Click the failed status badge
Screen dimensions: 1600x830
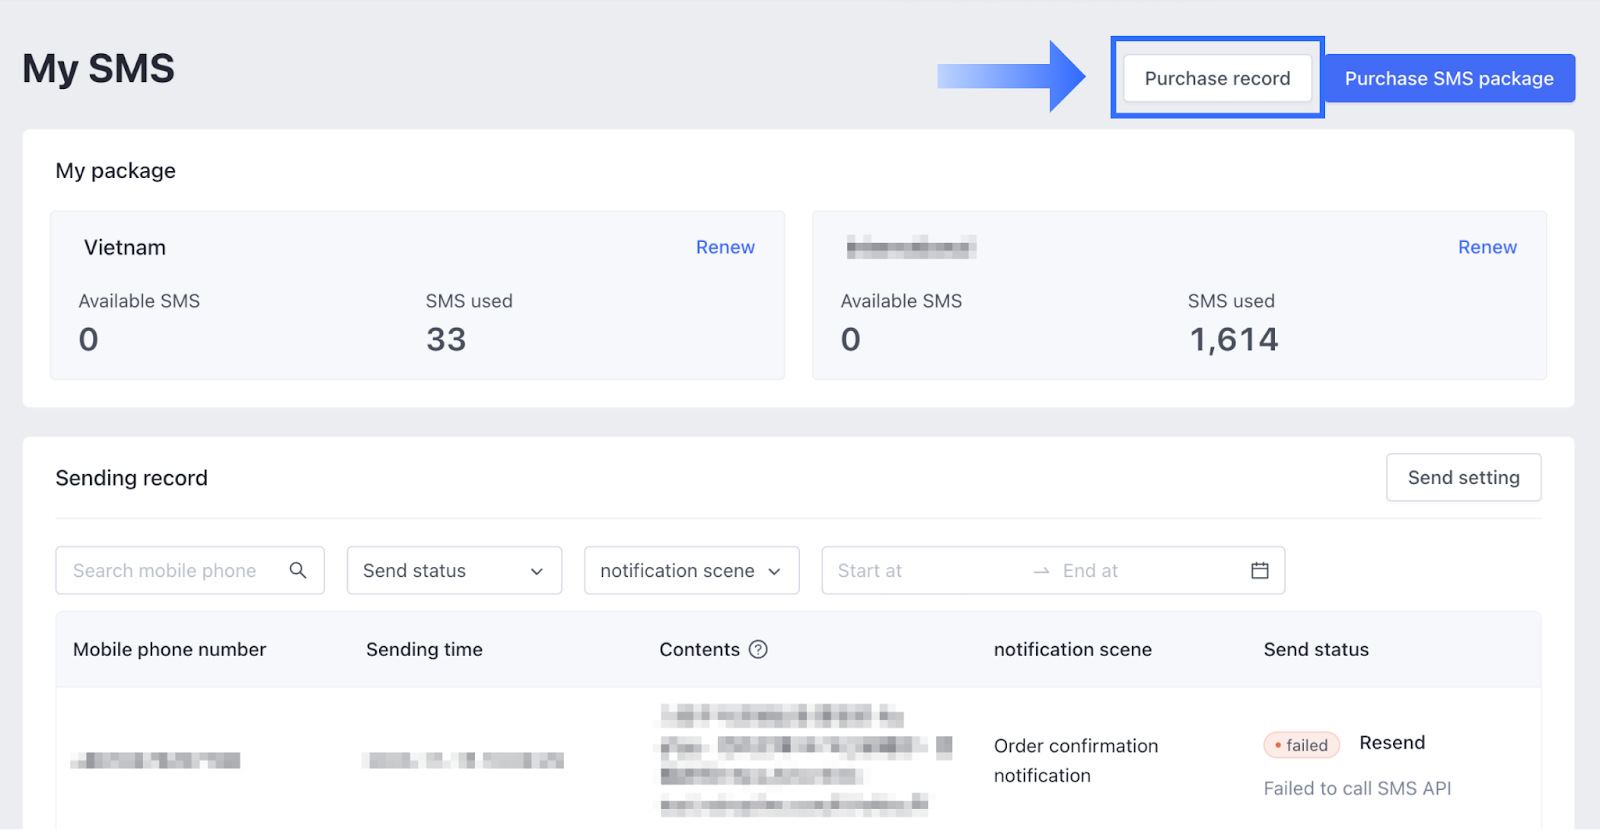pyautogui.click(x=1301, y=745)
